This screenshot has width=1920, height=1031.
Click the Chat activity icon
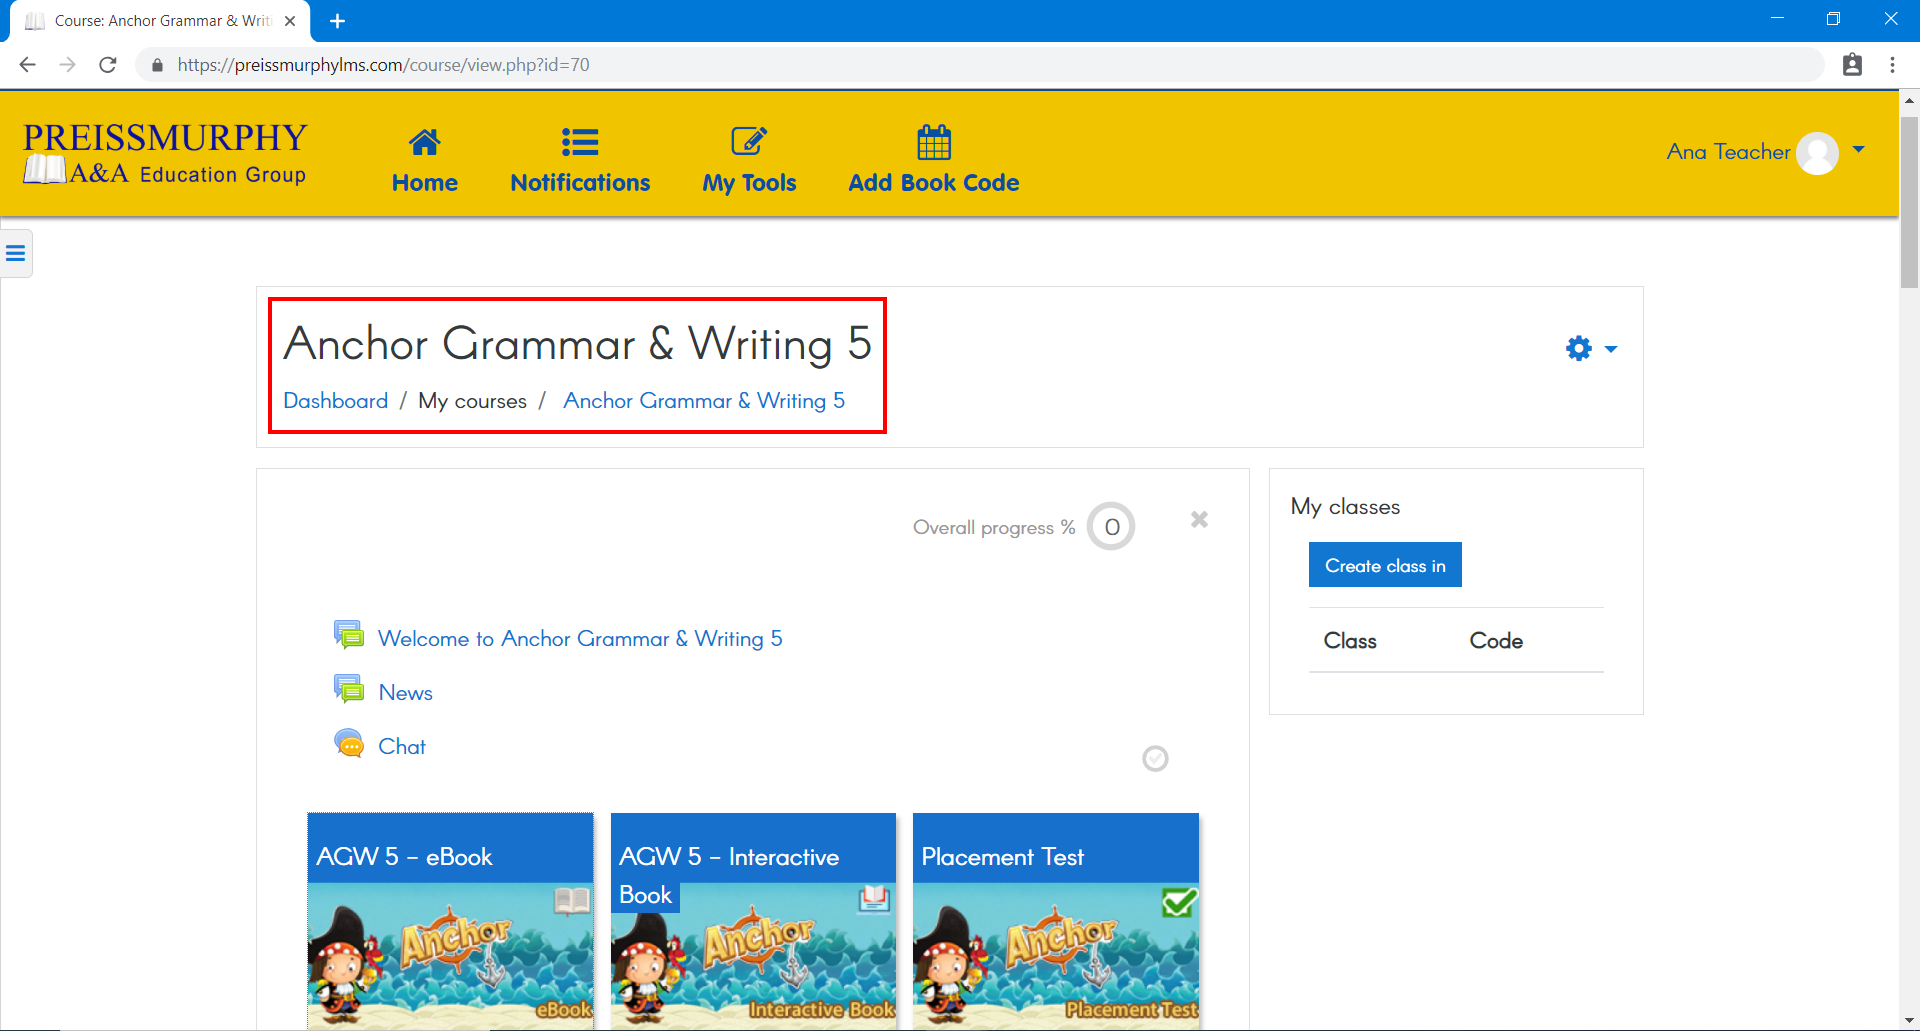pyautogui.click(x=349, y=745)
